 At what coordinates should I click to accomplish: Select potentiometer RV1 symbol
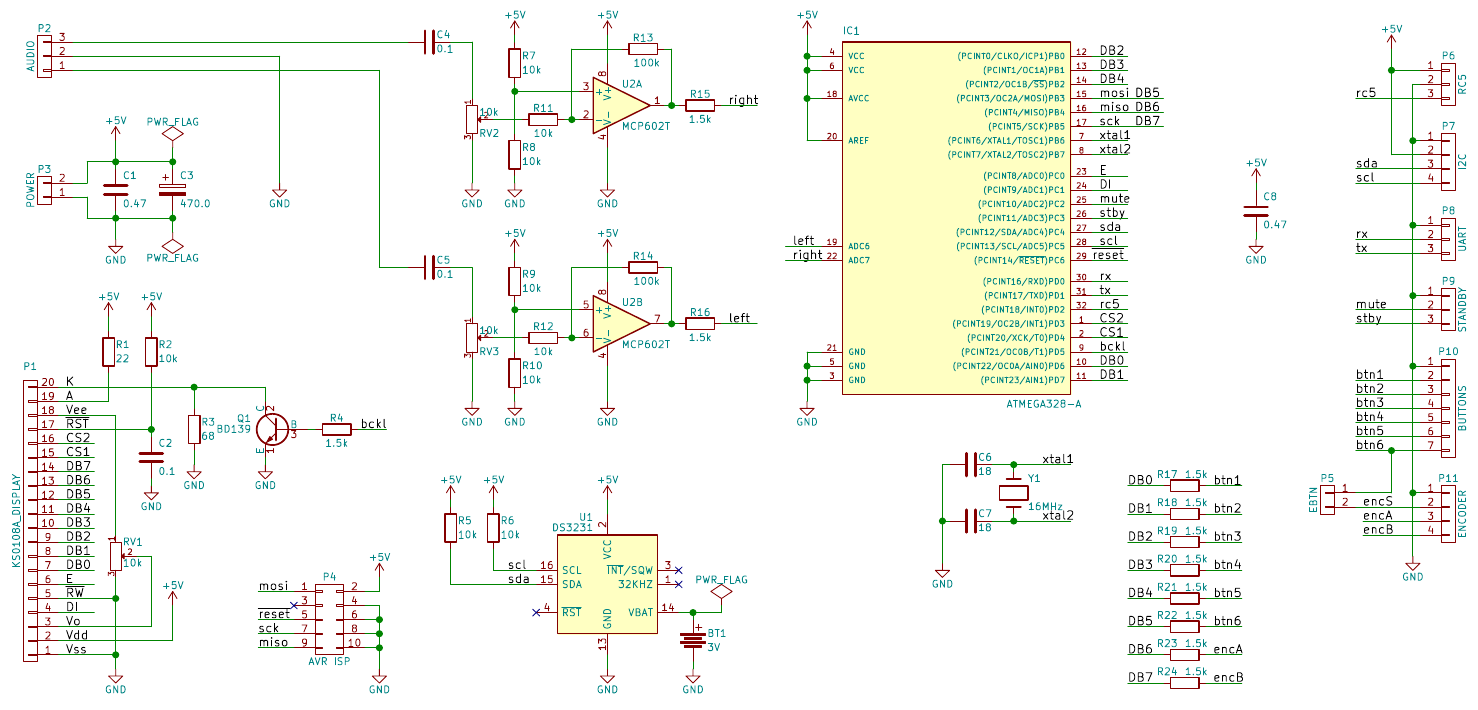(116, 555)
